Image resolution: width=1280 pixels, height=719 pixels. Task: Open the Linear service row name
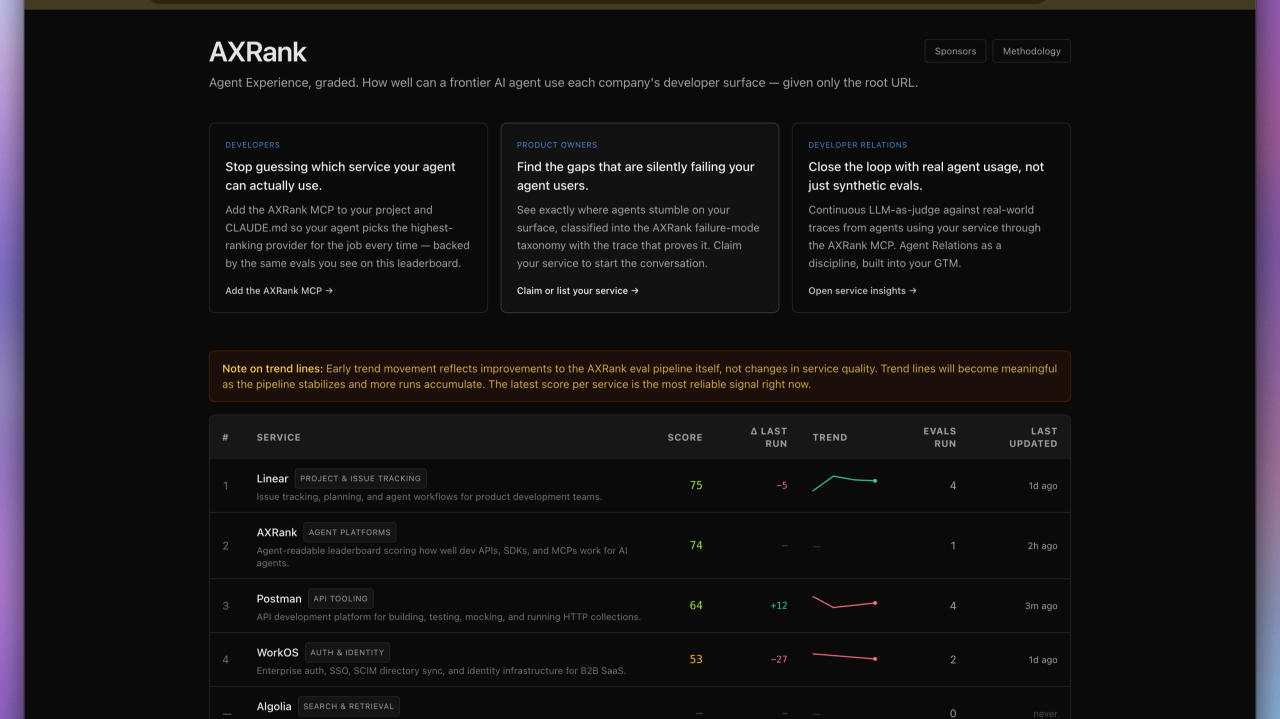272,478
